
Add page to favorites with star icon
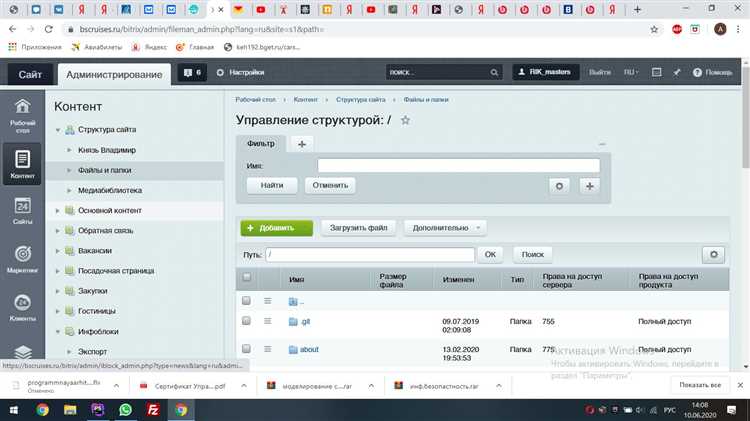click(x=405, y=120)
